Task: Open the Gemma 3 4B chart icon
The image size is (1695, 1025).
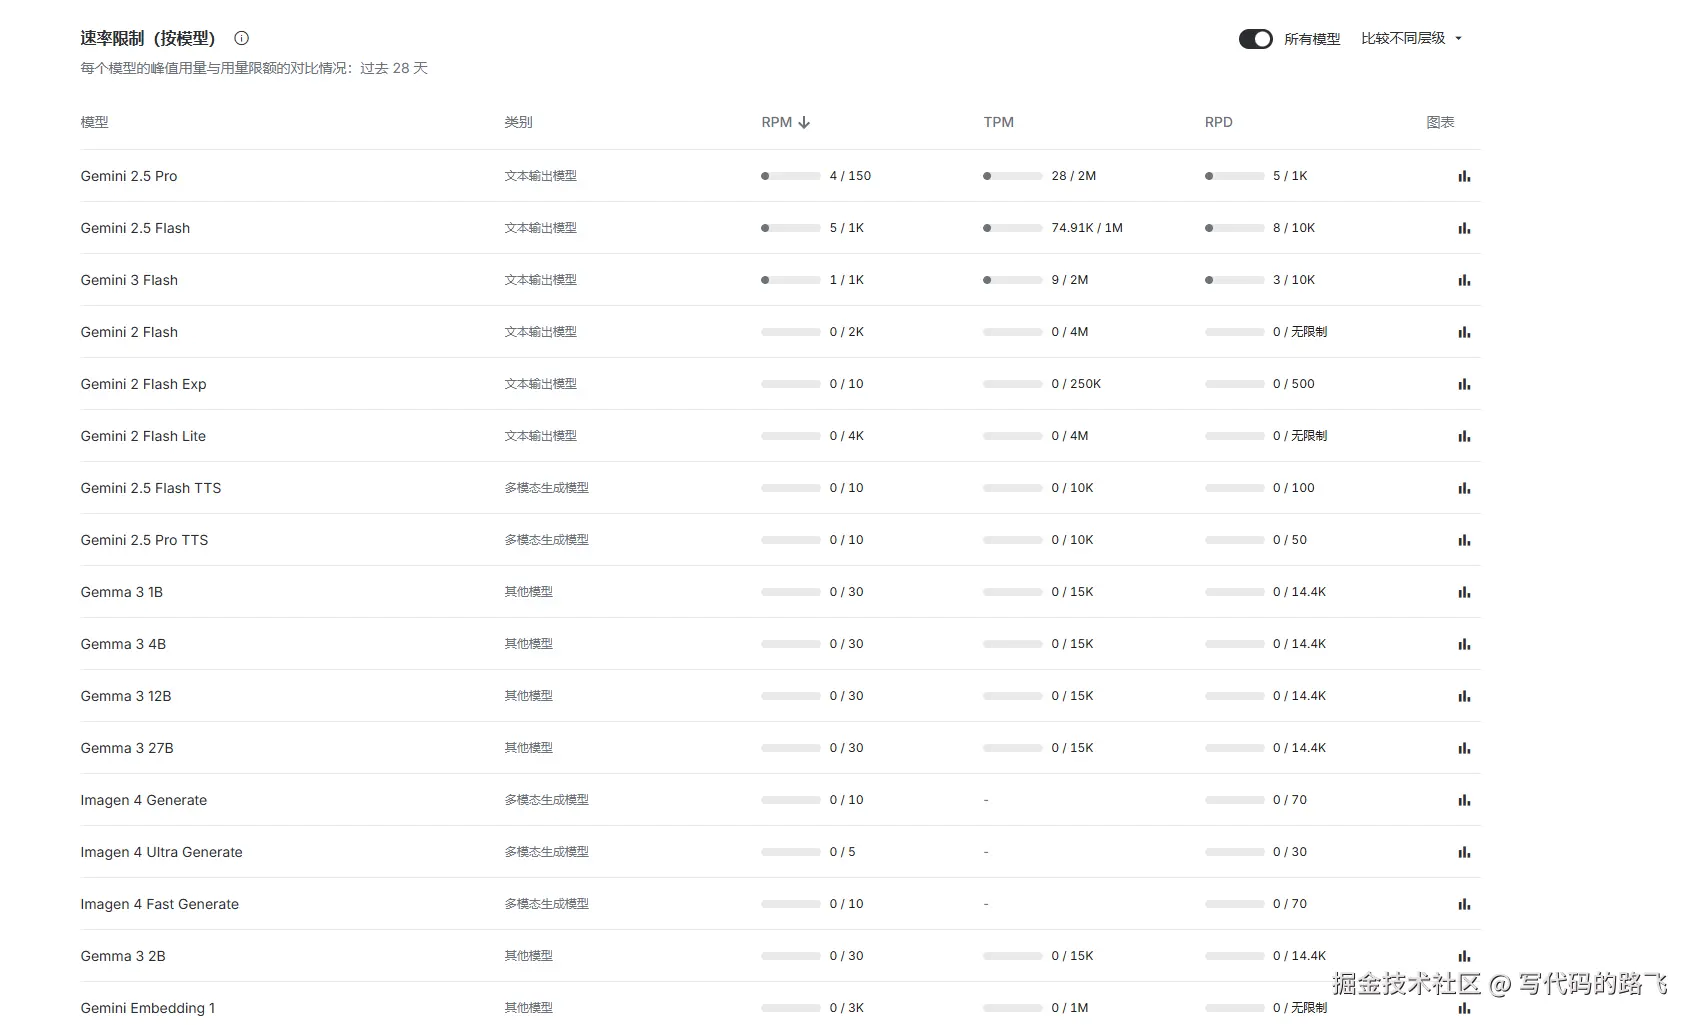Action: 1464,644
